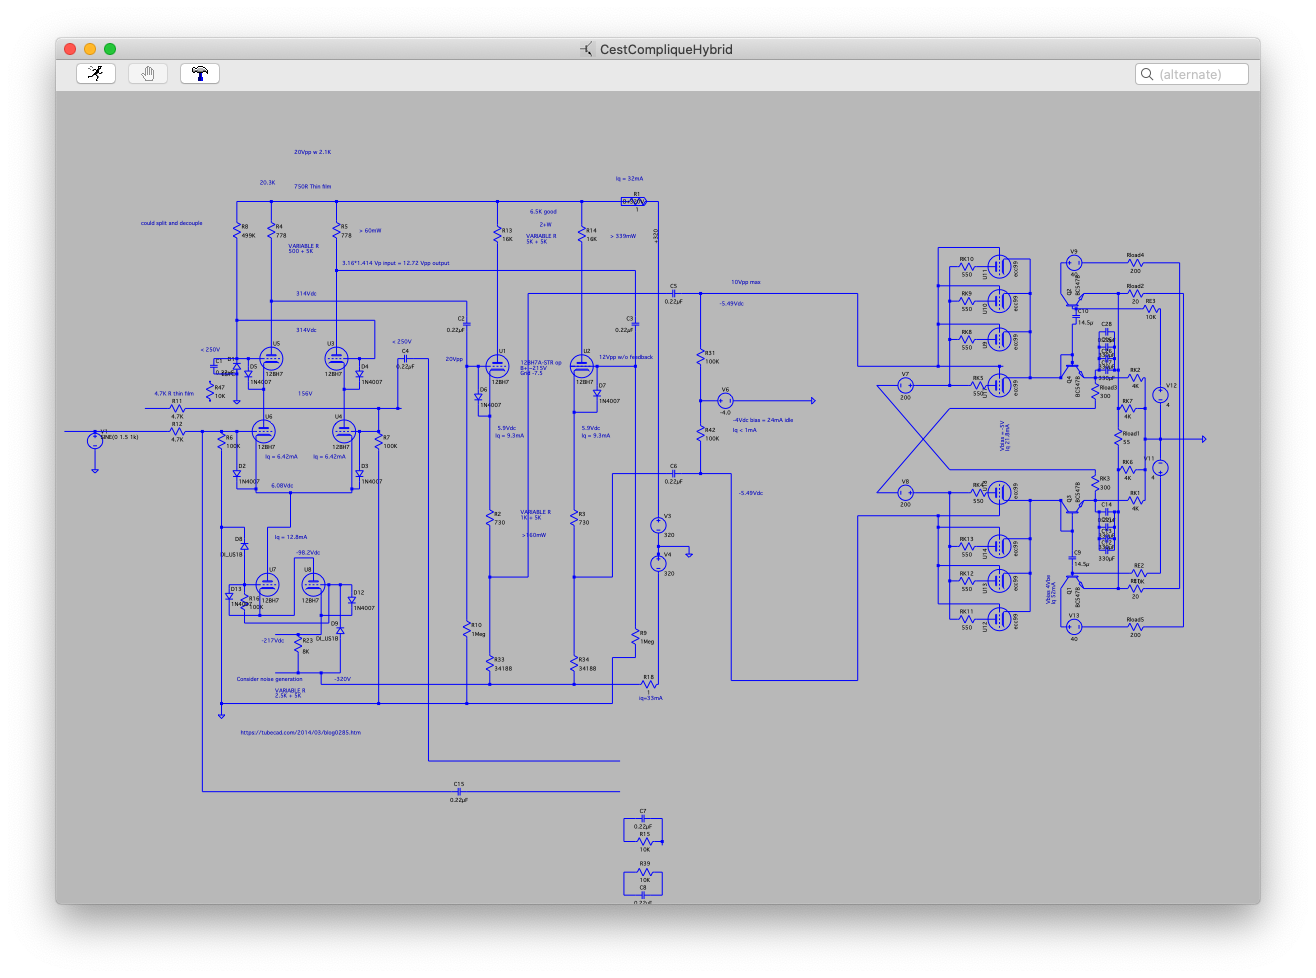Select resistor Rload5 200
The image size is (1316, 978).
tap(1135, 627)
